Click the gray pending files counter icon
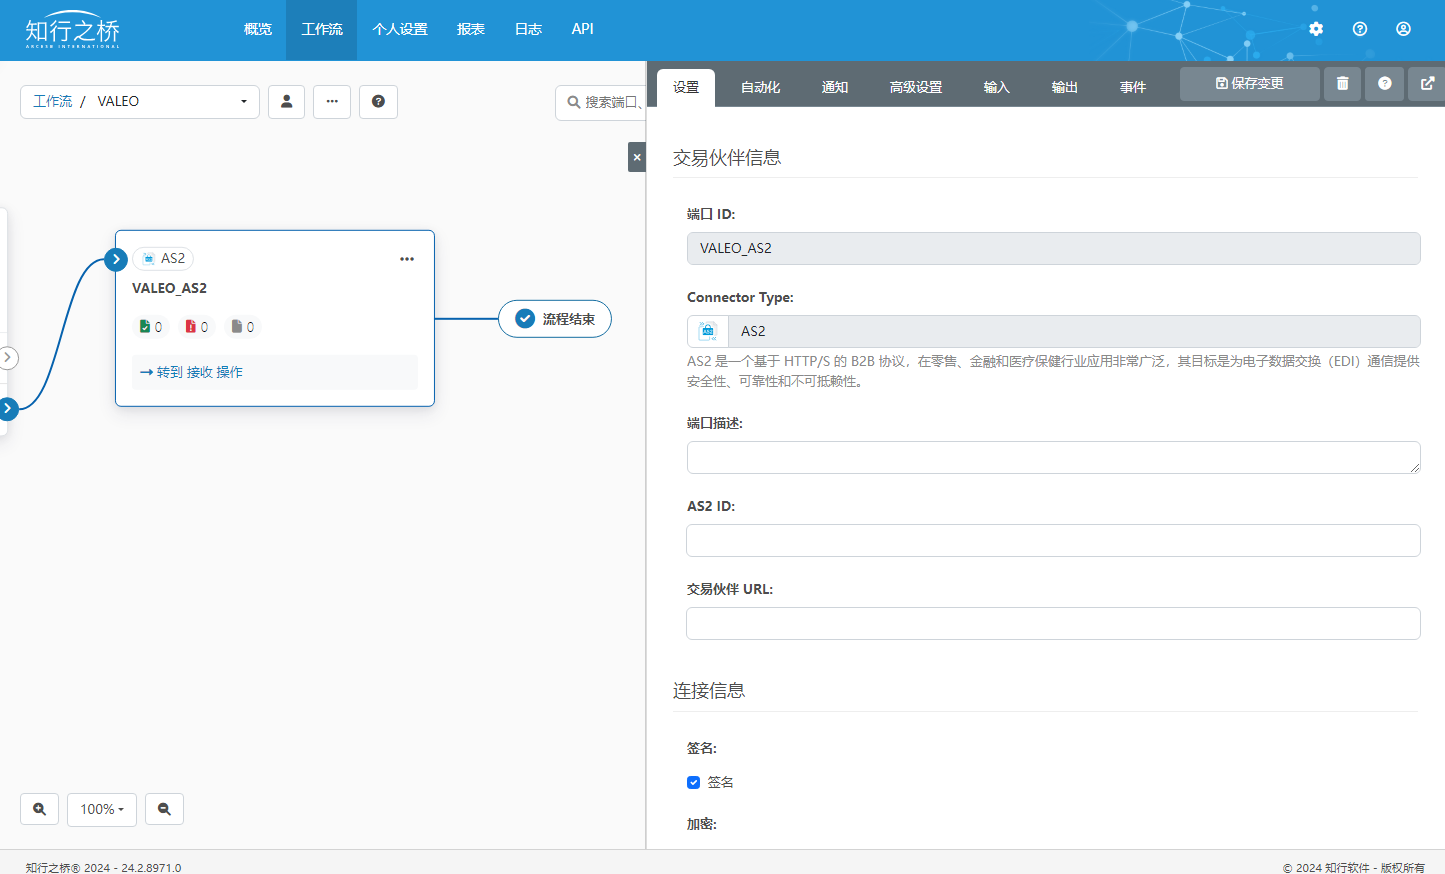This screenshot has height=874, width=1445. pyautogui.click(x=237, y=327)
